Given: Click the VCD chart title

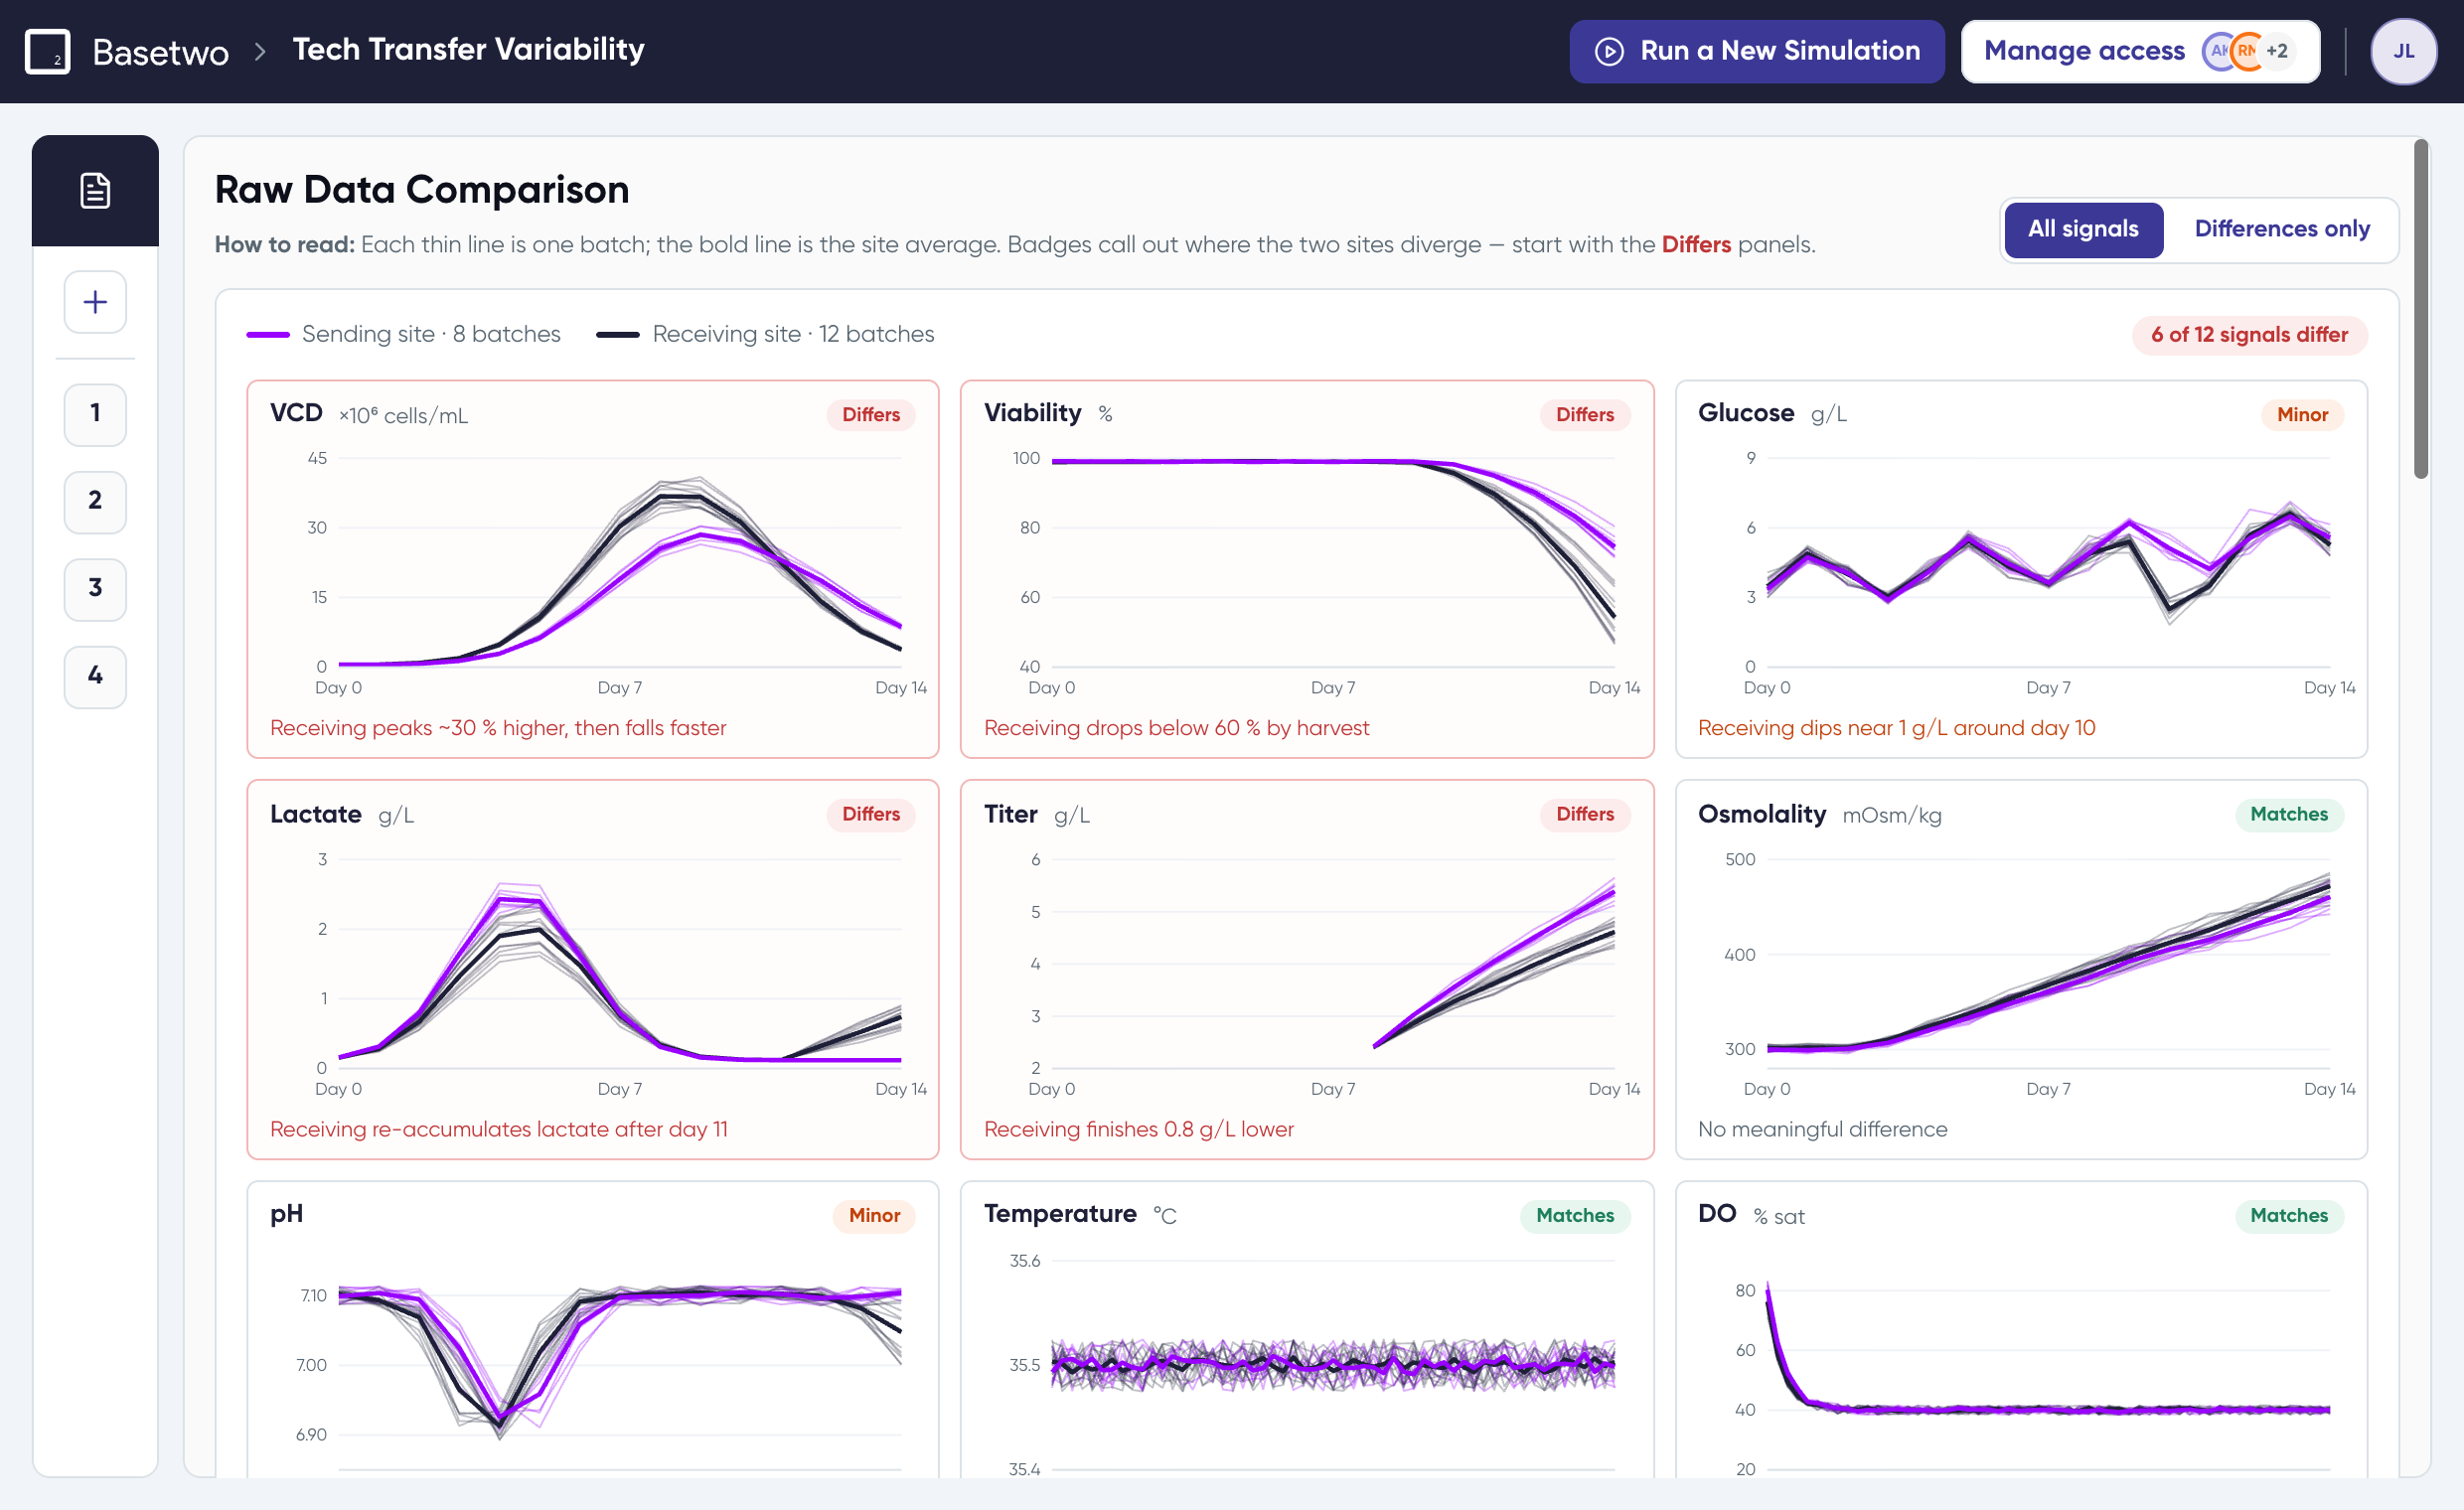Looking at the screenshot, I should pyautogui.click(x=296, y=413).
